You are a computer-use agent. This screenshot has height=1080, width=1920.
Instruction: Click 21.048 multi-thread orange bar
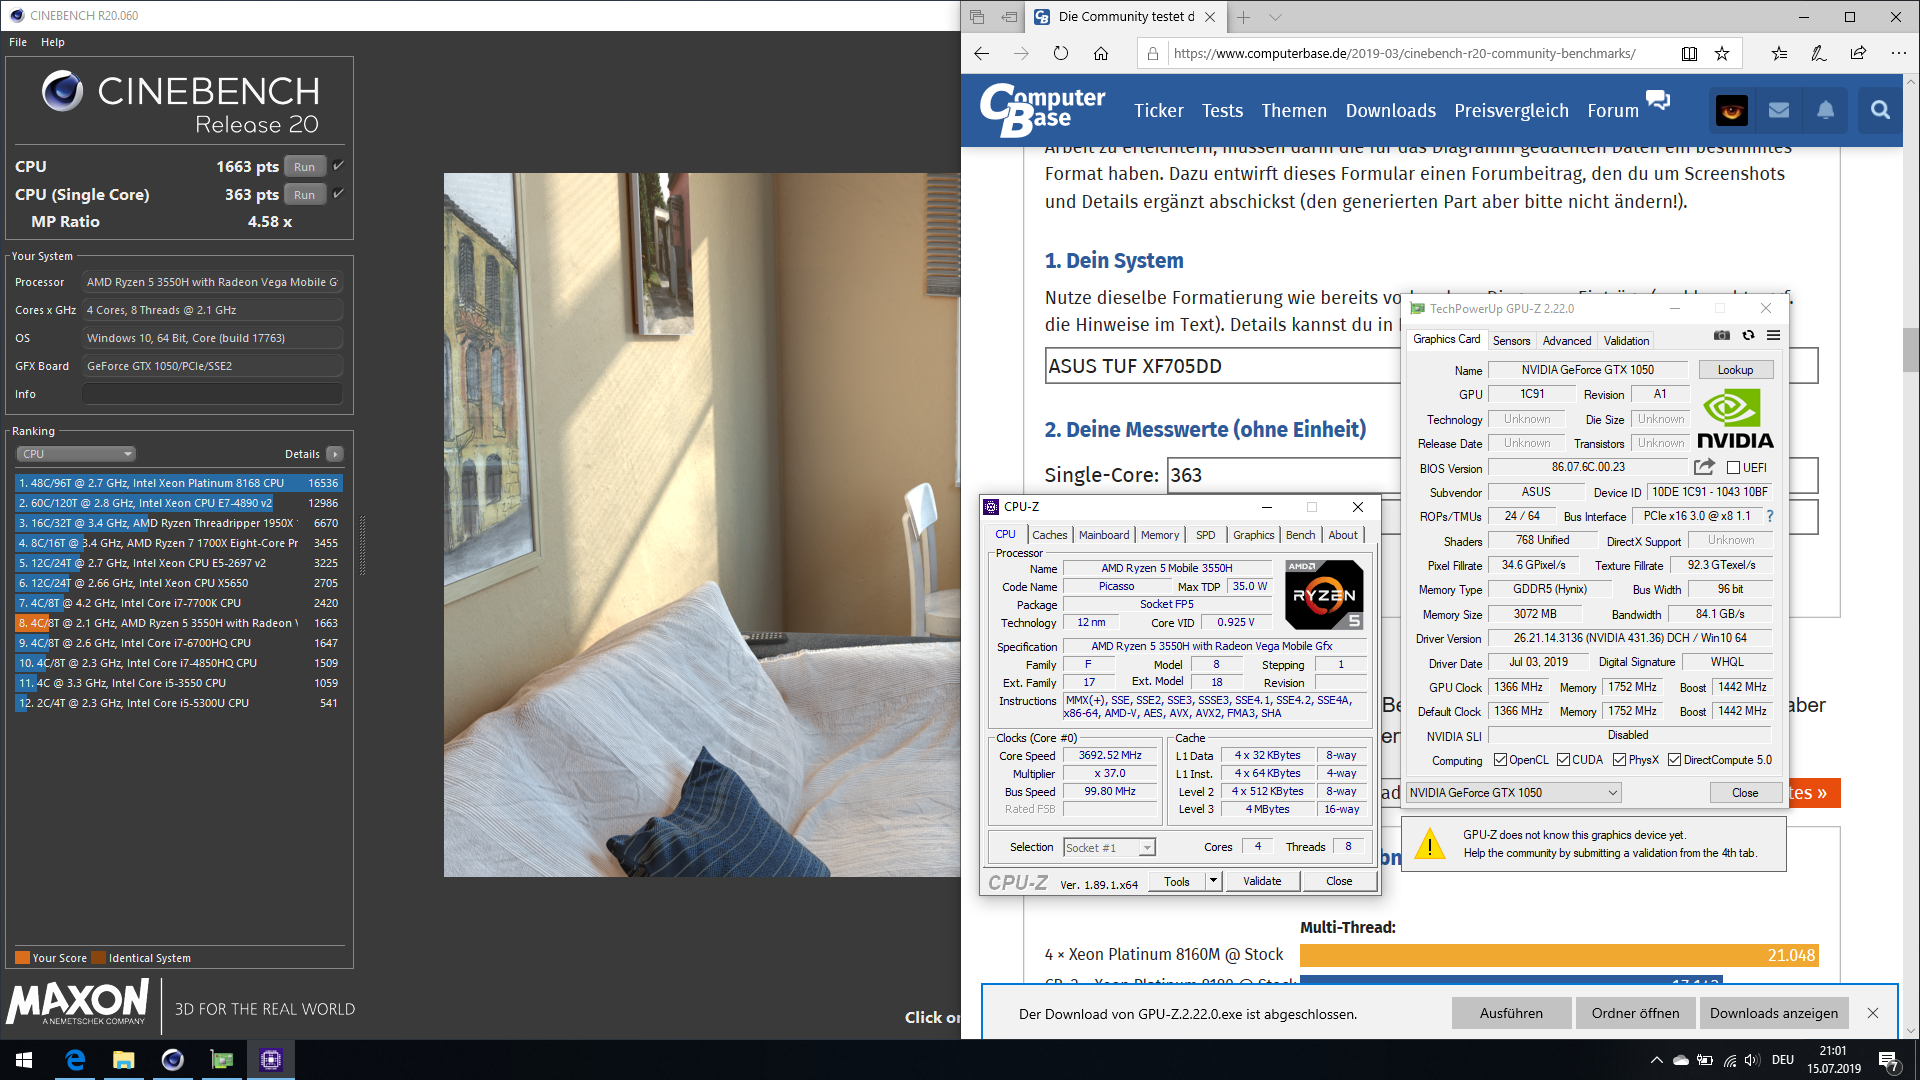click(x=1558, y=955)
